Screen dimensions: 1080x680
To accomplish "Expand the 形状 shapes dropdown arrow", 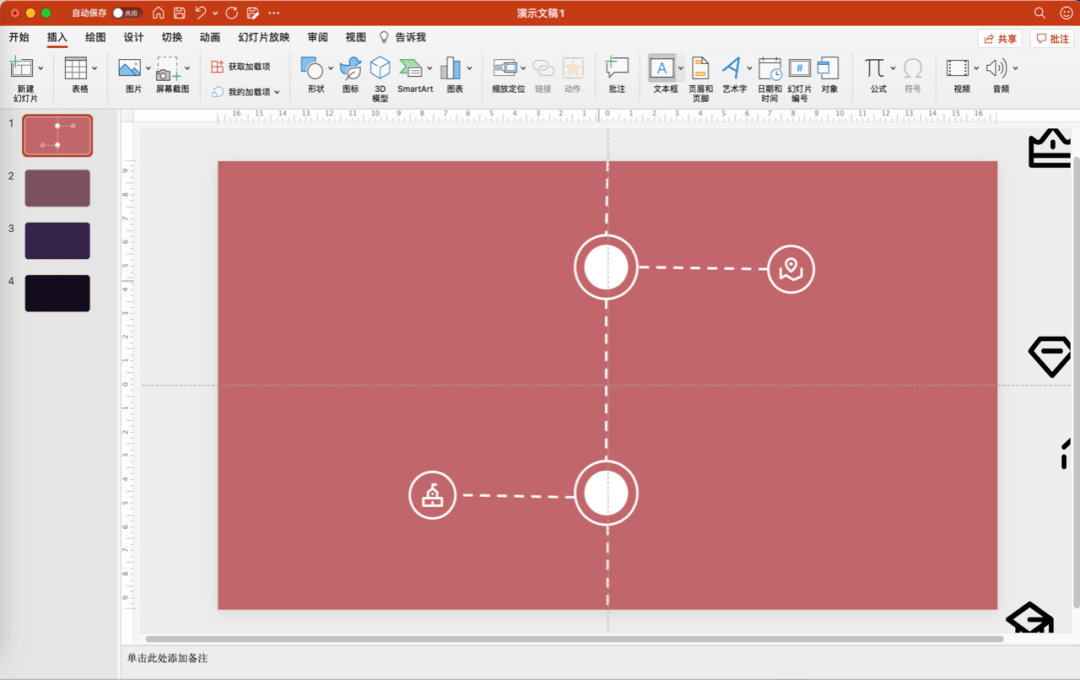I will point(331,69).
